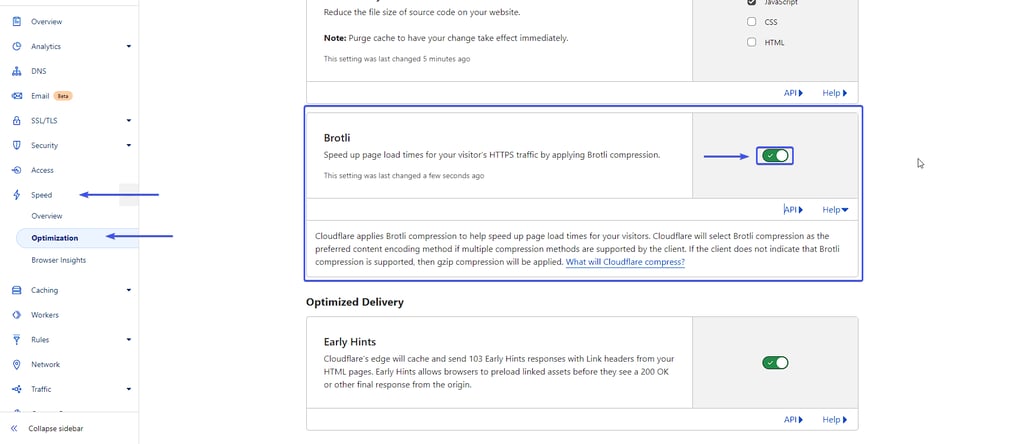Open the Optimization submenu item
The height and width of the screenshot is (444, 1024).
click(x=54, y=238)
